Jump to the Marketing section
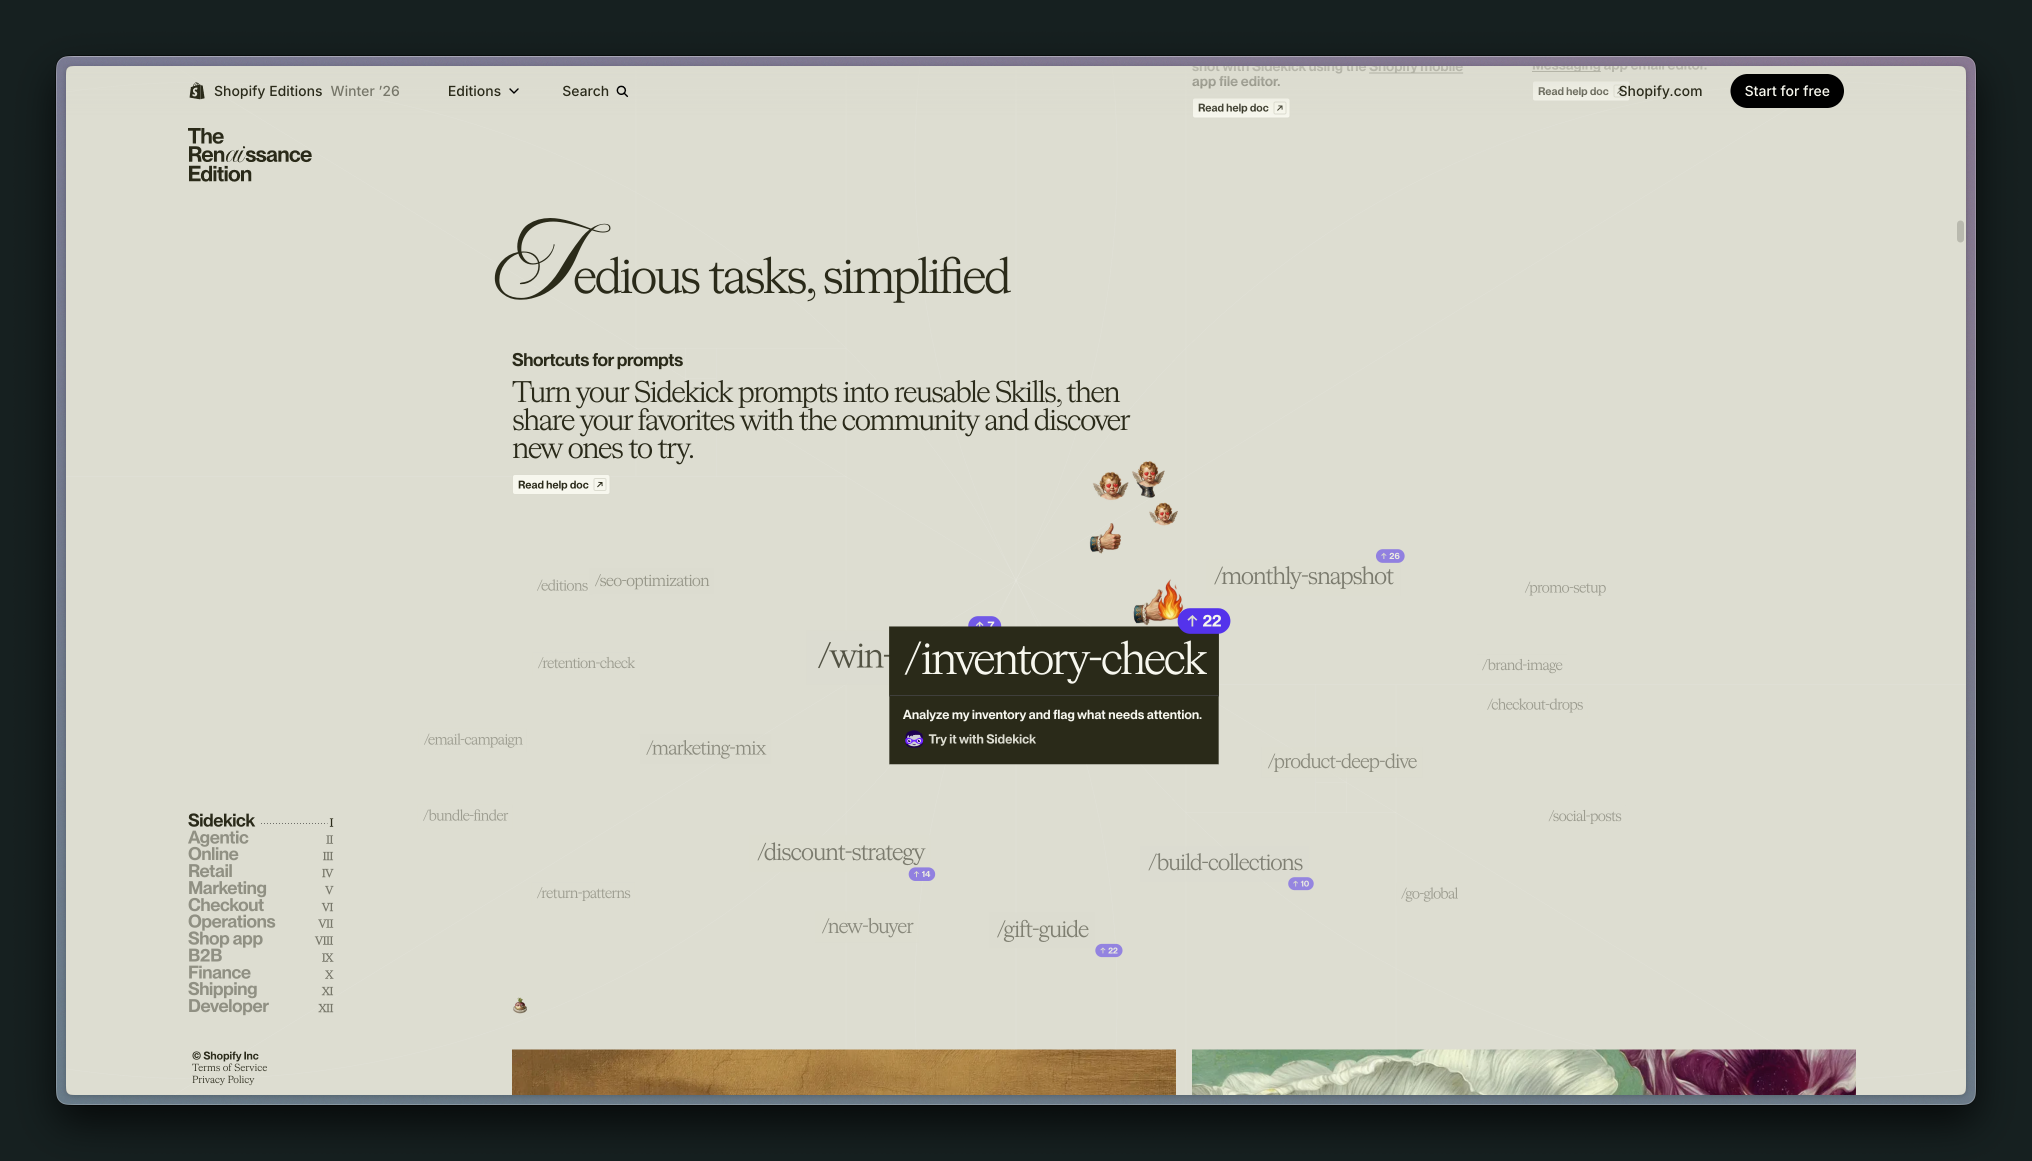The image size is (2032, 1161). click(x=227, y=888)
